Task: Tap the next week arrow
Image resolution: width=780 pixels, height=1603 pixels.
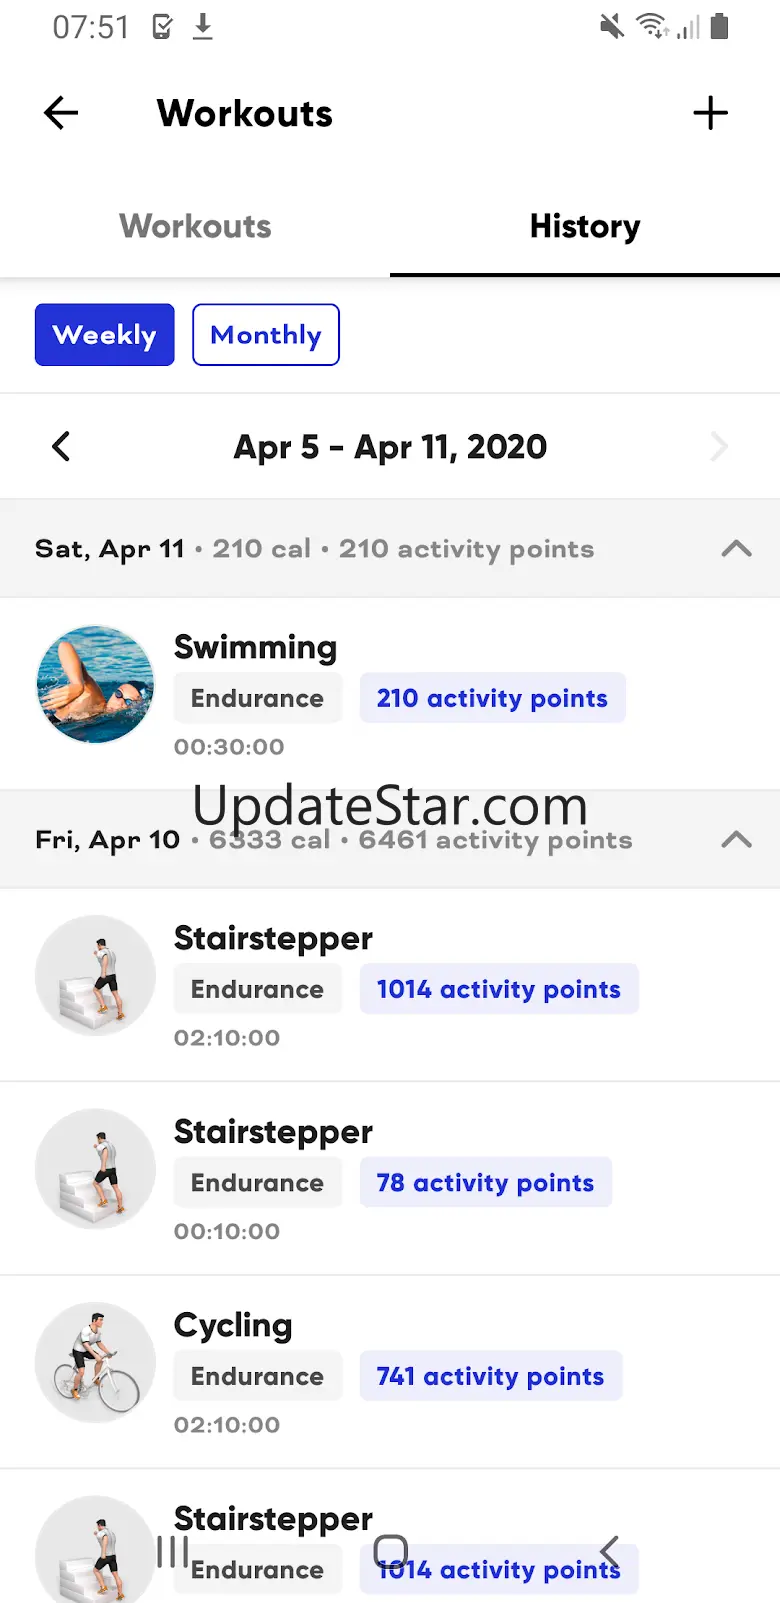Action: point(718,446)
